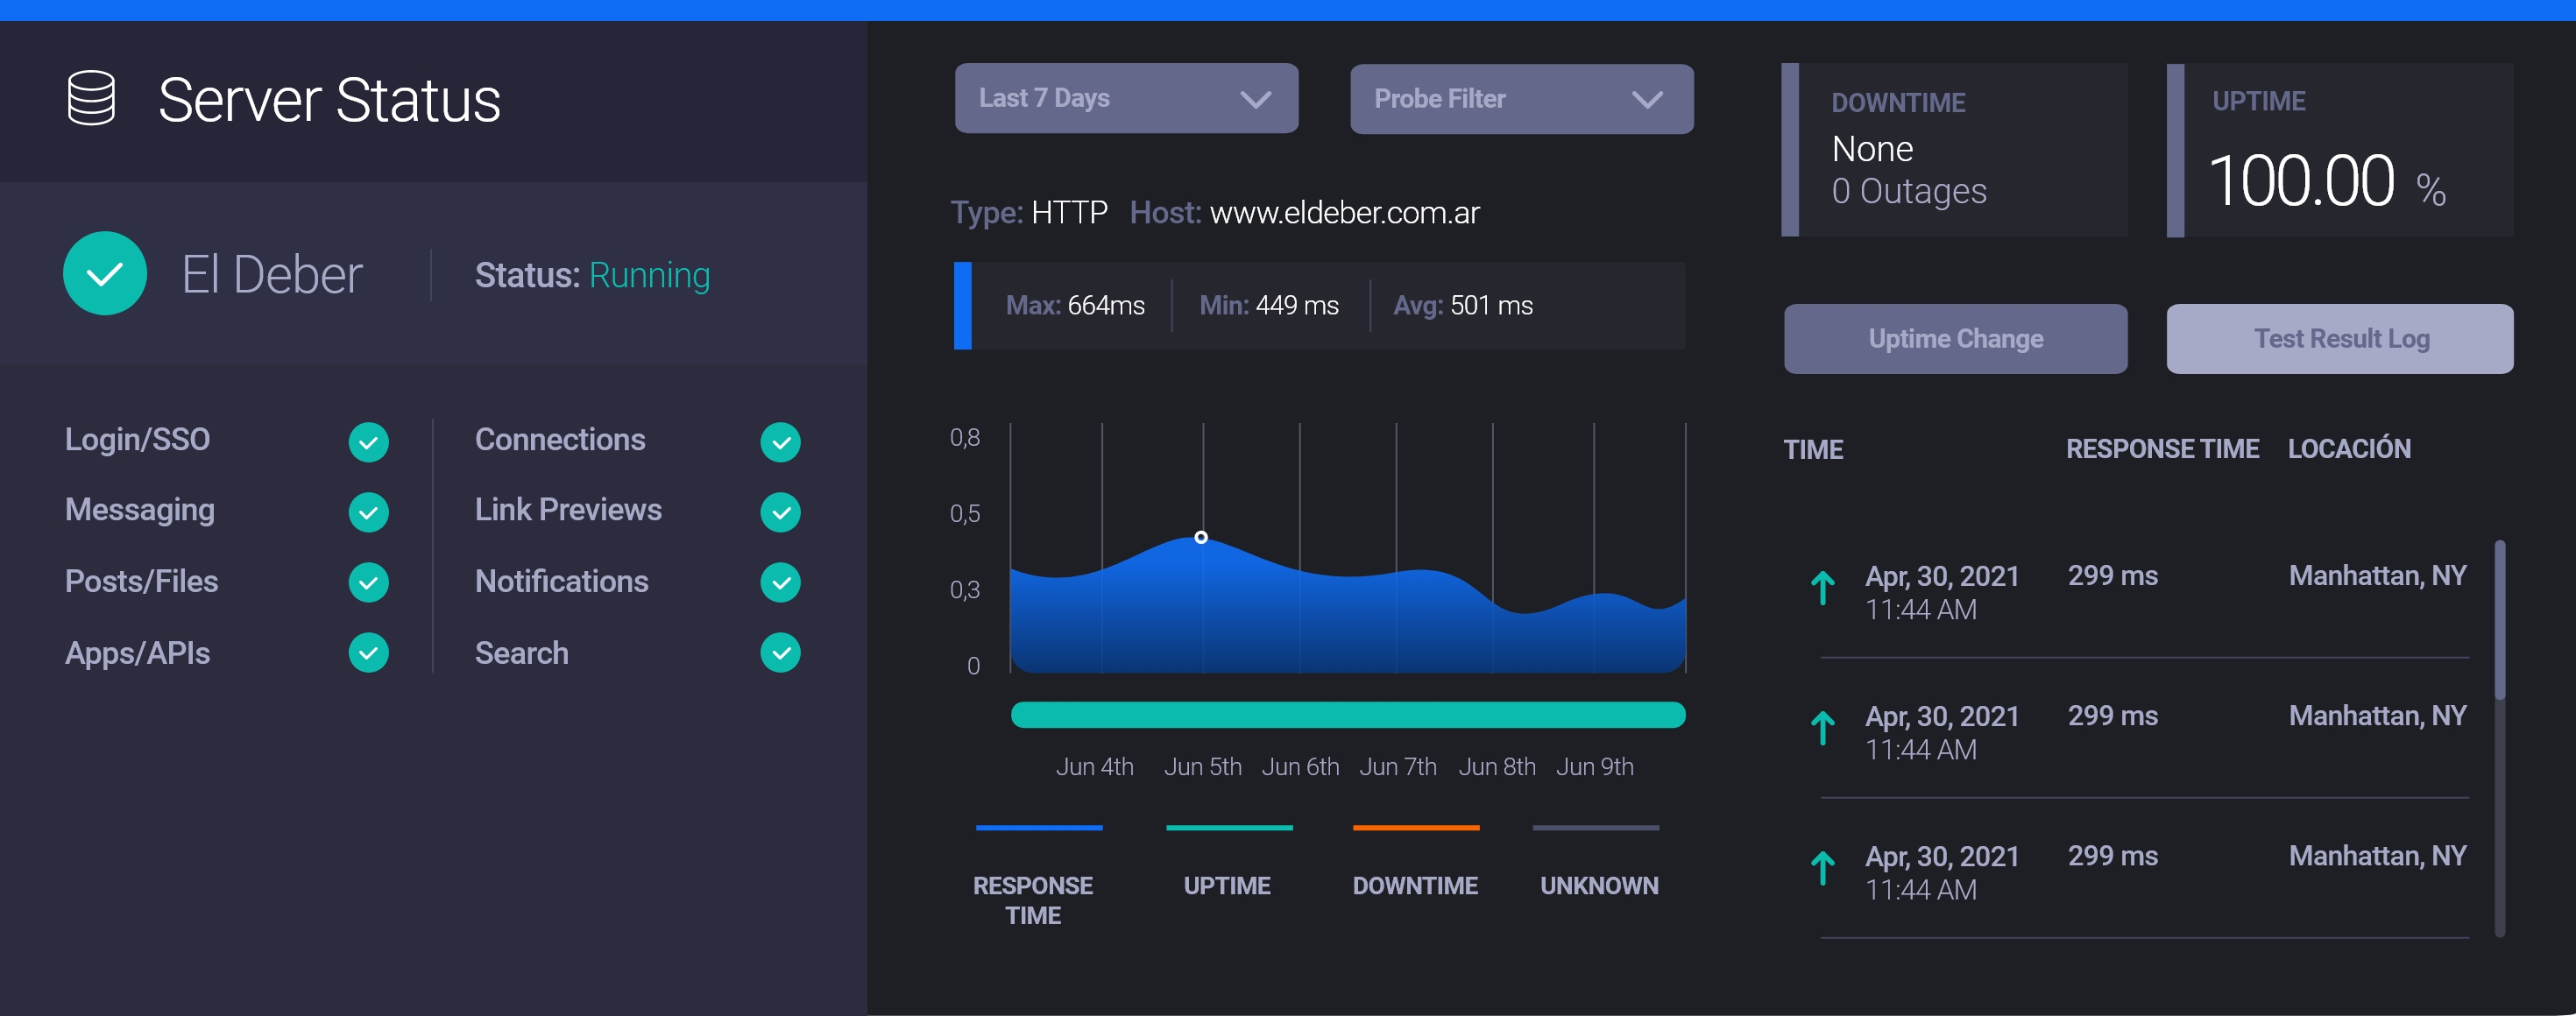Click the Messaging green check icon
2576x1016 pixels.
(368, 512)
